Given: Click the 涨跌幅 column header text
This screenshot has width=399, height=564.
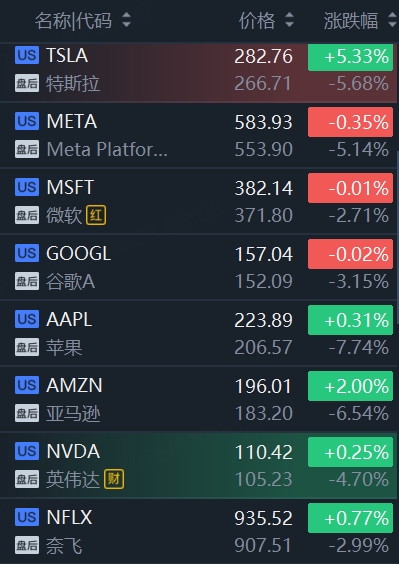Looking at the screenshot, I should (351, 21).
